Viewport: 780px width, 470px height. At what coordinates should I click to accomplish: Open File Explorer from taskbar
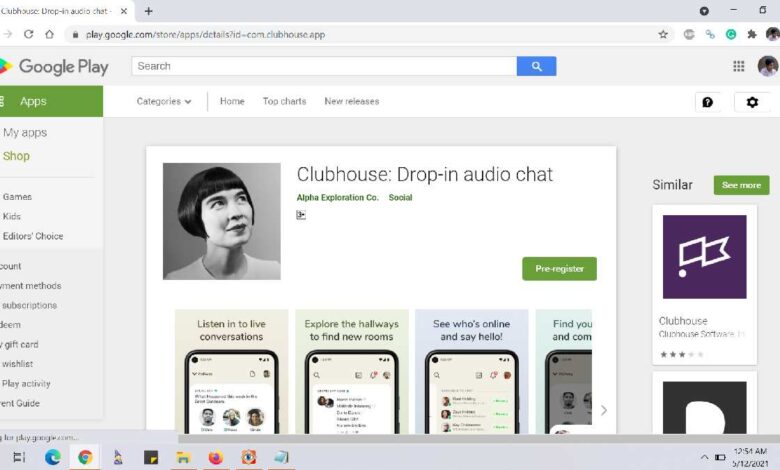[x=183, y=457]
